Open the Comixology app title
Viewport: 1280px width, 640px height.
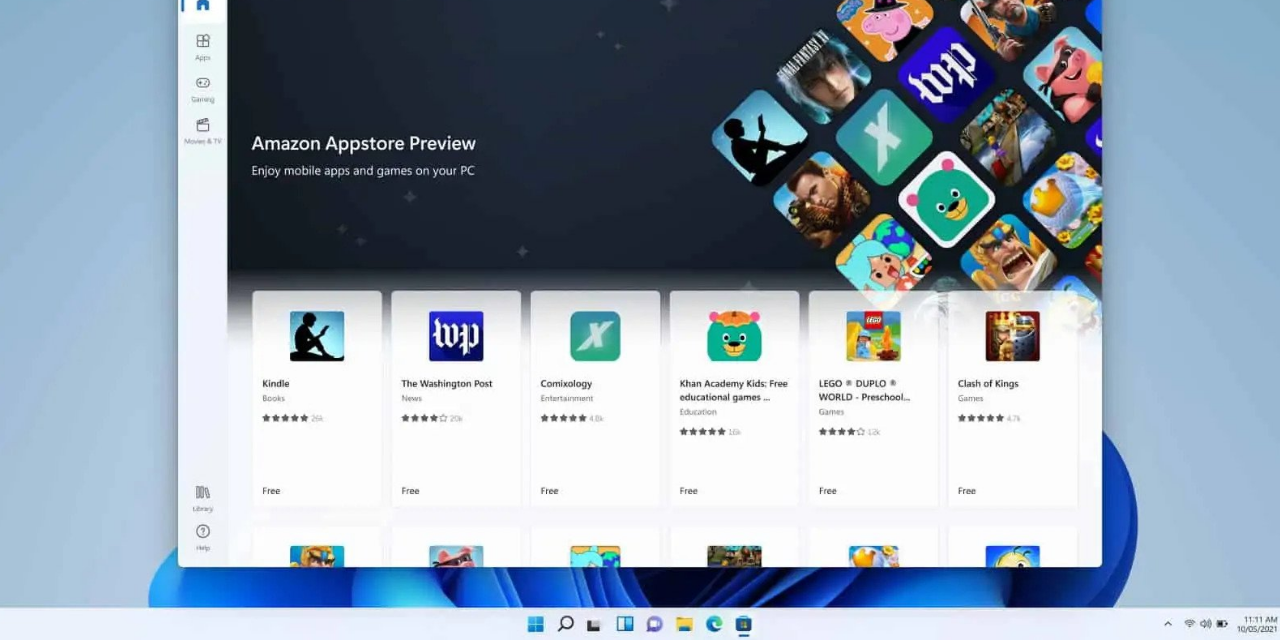(x=566, y=384)
